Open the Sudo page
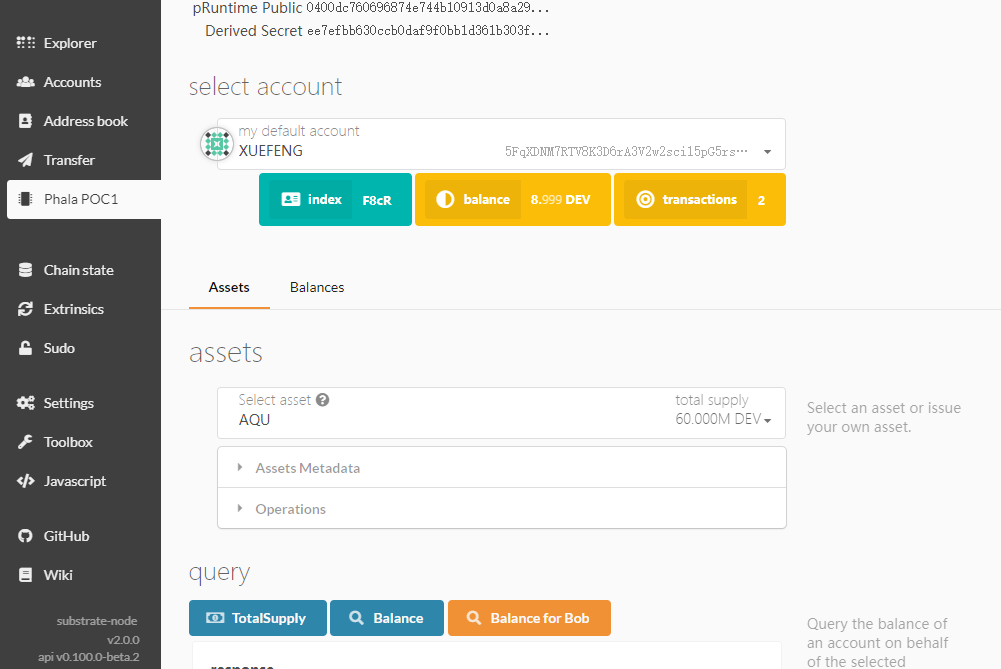The image size is (1001, 669). click(59, 348)
